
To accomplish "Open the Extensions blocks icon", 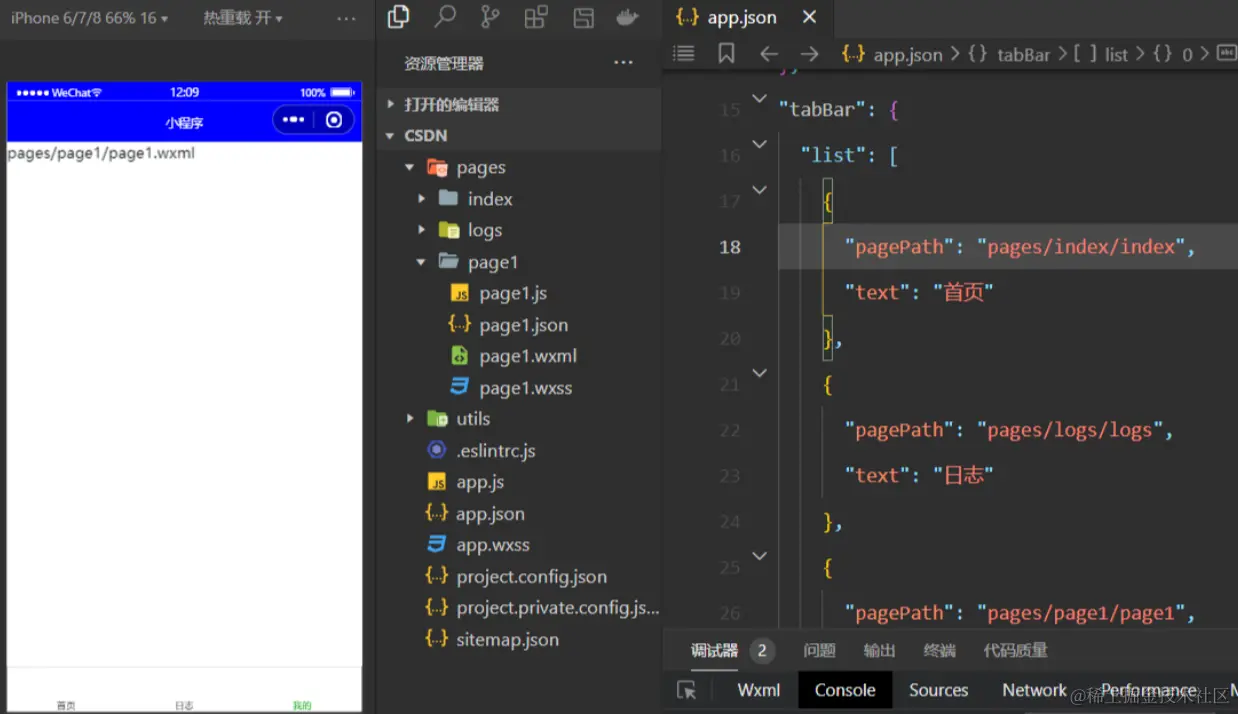I will pyautogui.click(x=537, y=17).
